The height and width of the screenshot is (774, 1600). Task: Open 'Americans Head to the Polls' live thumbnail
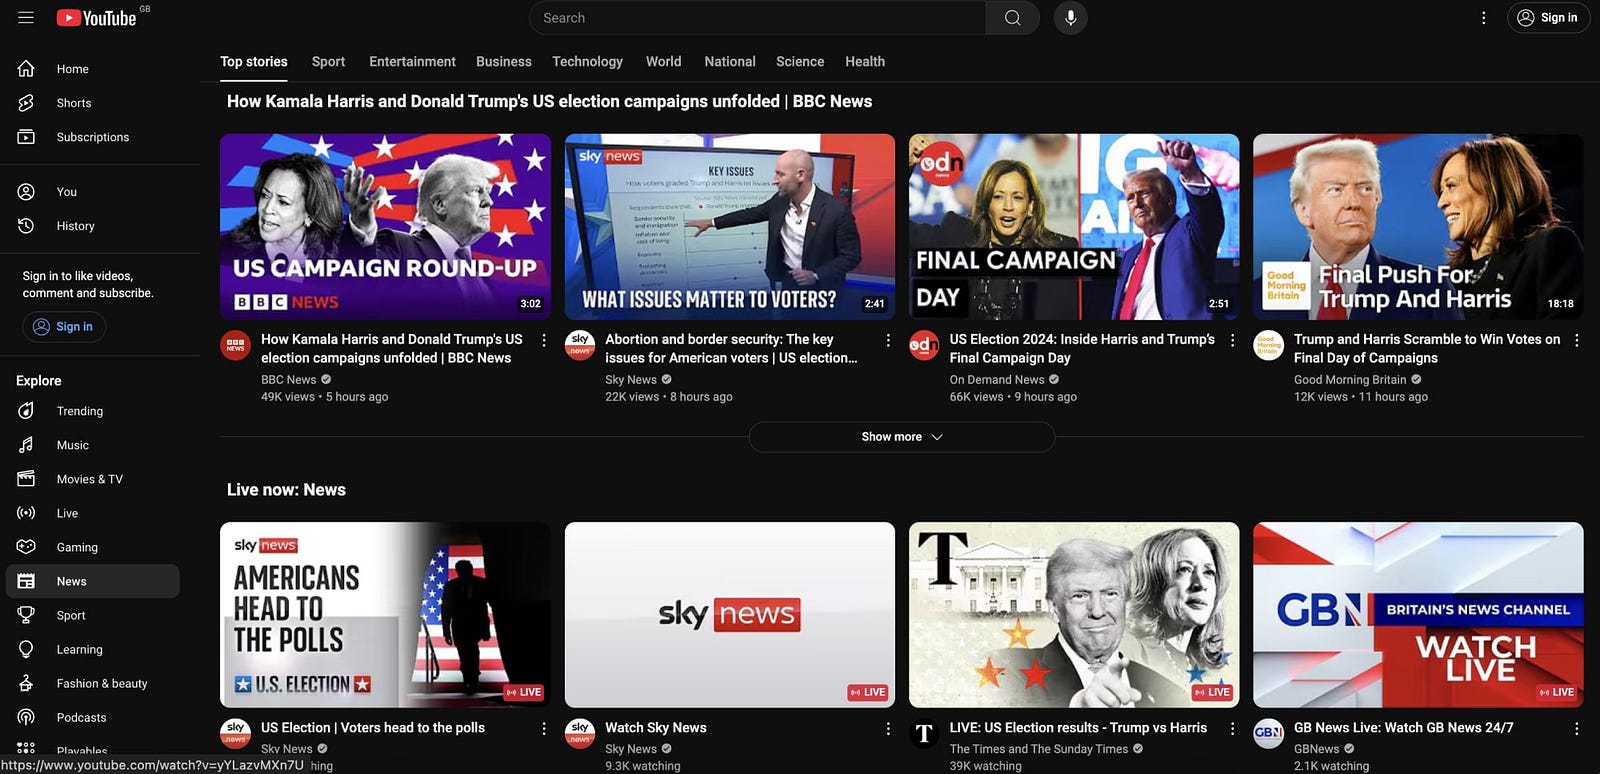tap(385, 615)
